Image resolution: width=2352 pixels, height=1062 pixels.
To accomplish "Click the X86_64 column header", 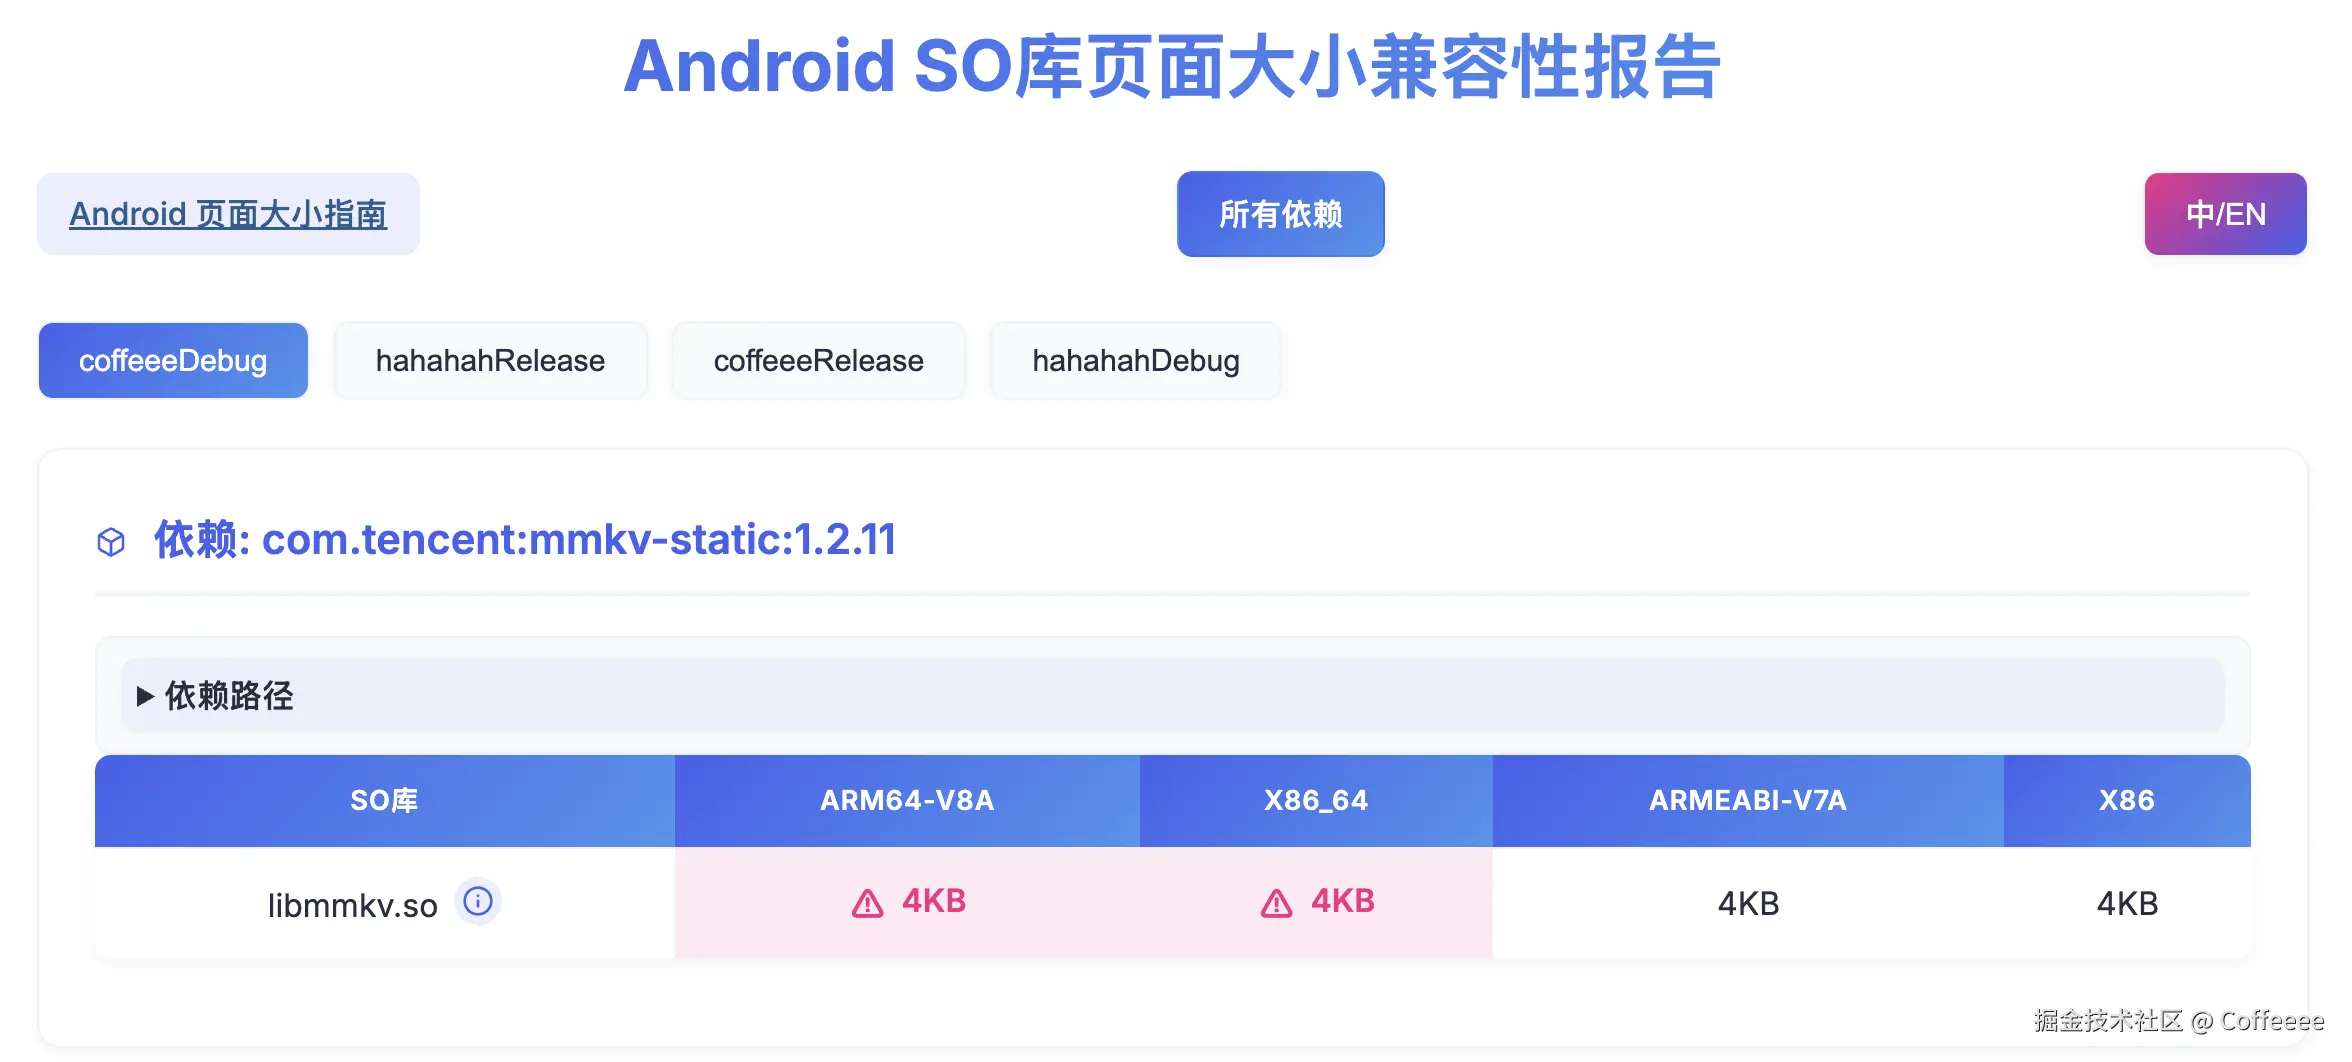I will pos(1315,800).
